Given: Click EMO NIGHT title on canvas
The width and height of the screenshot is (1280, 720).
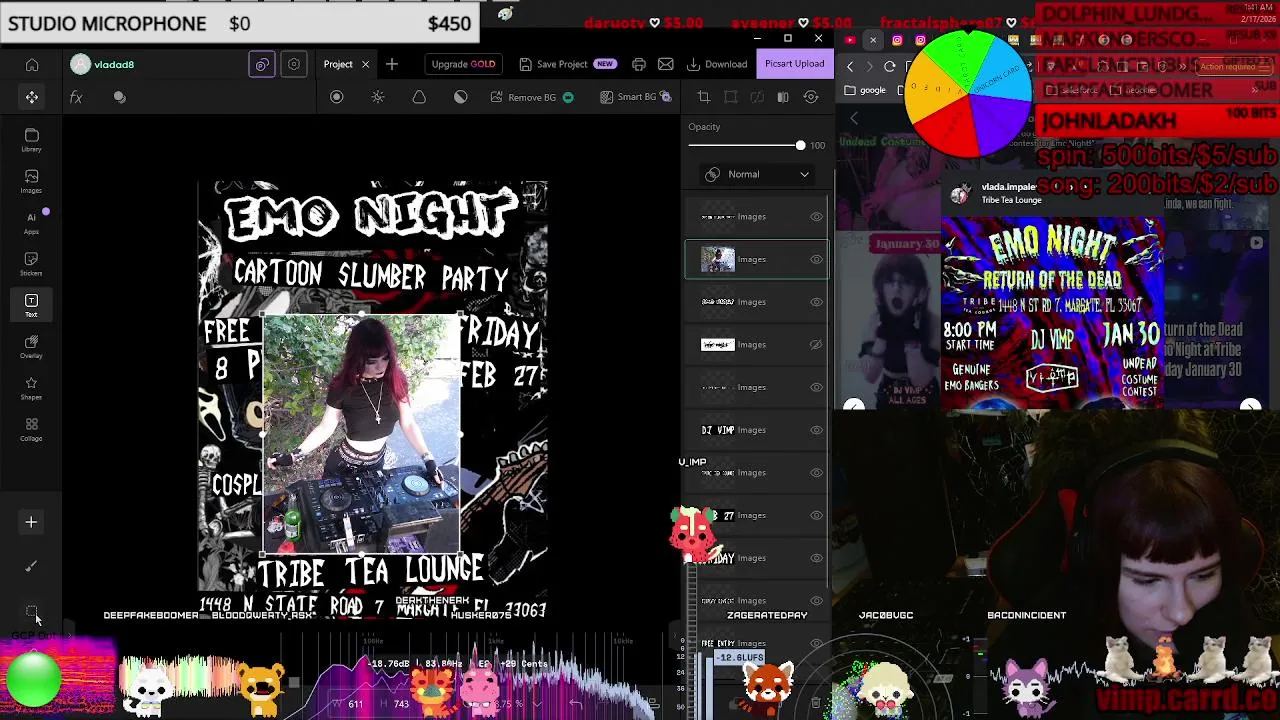Looking at the screenshot, I should (x=370, y=214).
